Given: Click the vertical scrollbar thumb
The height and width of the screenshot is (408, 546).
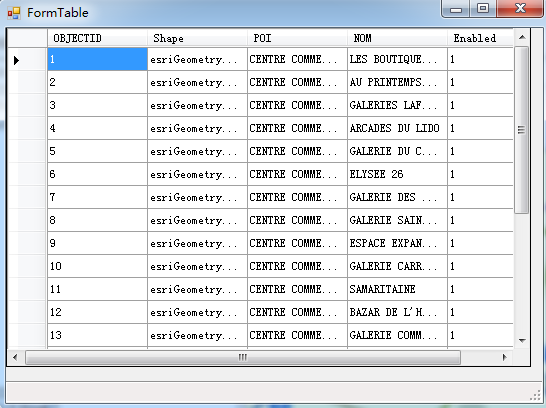Looking at the screenshot, I should tap(521, 130).
